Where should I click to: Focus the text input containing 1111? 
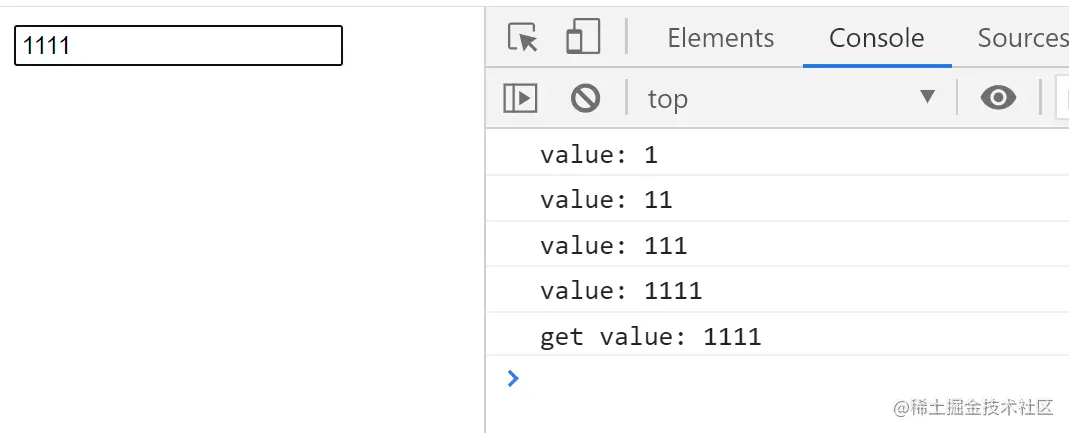(178, 46)
